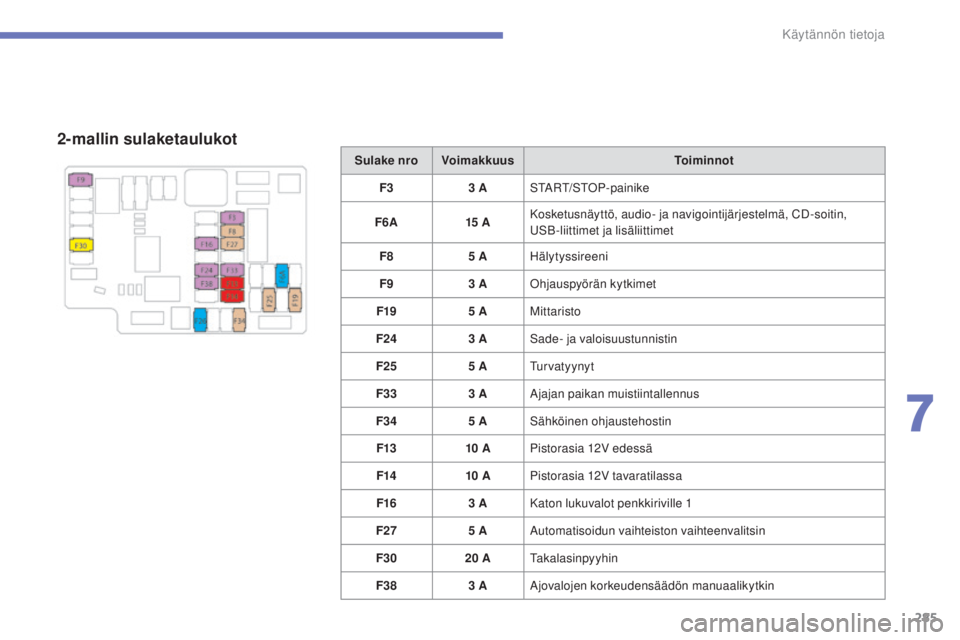Click table cell 'F6A' in fuse number column

(386, 222)
